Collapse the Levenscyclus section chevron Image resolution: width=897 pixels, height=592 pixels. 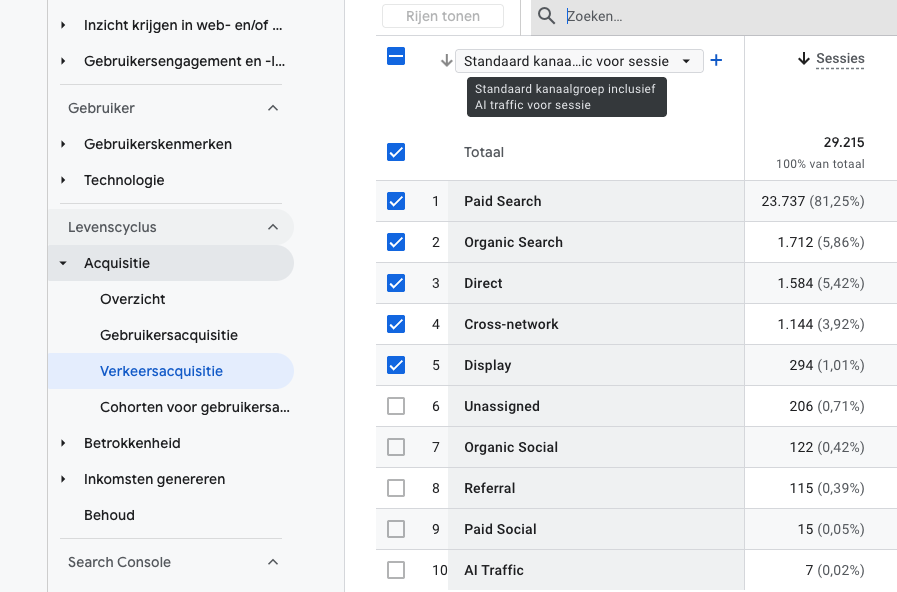[x=273, y=227]
